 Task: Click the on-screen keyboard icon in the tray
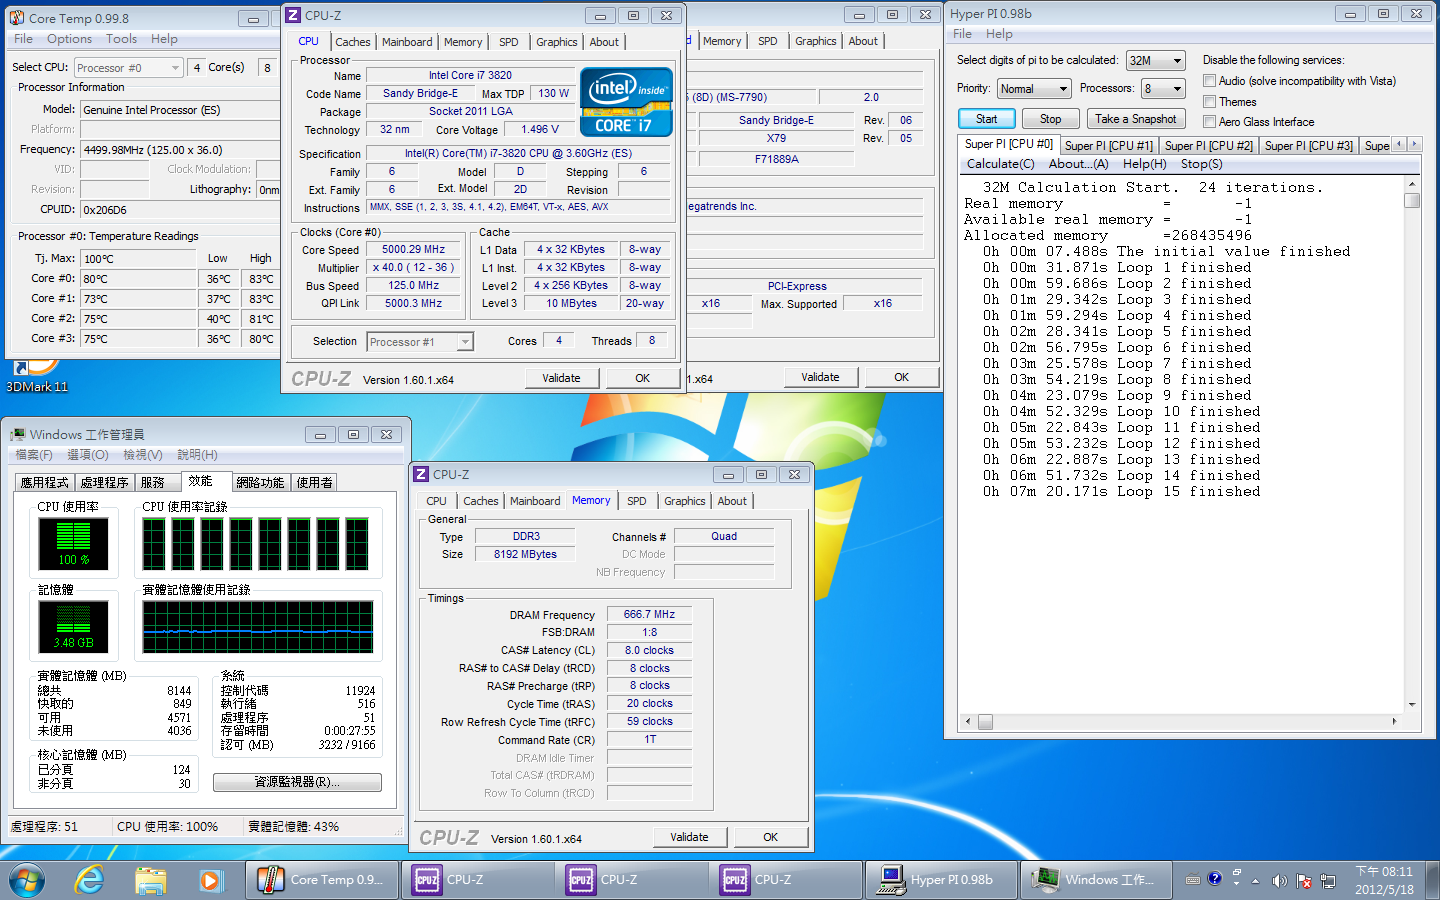coord(1193,880)
